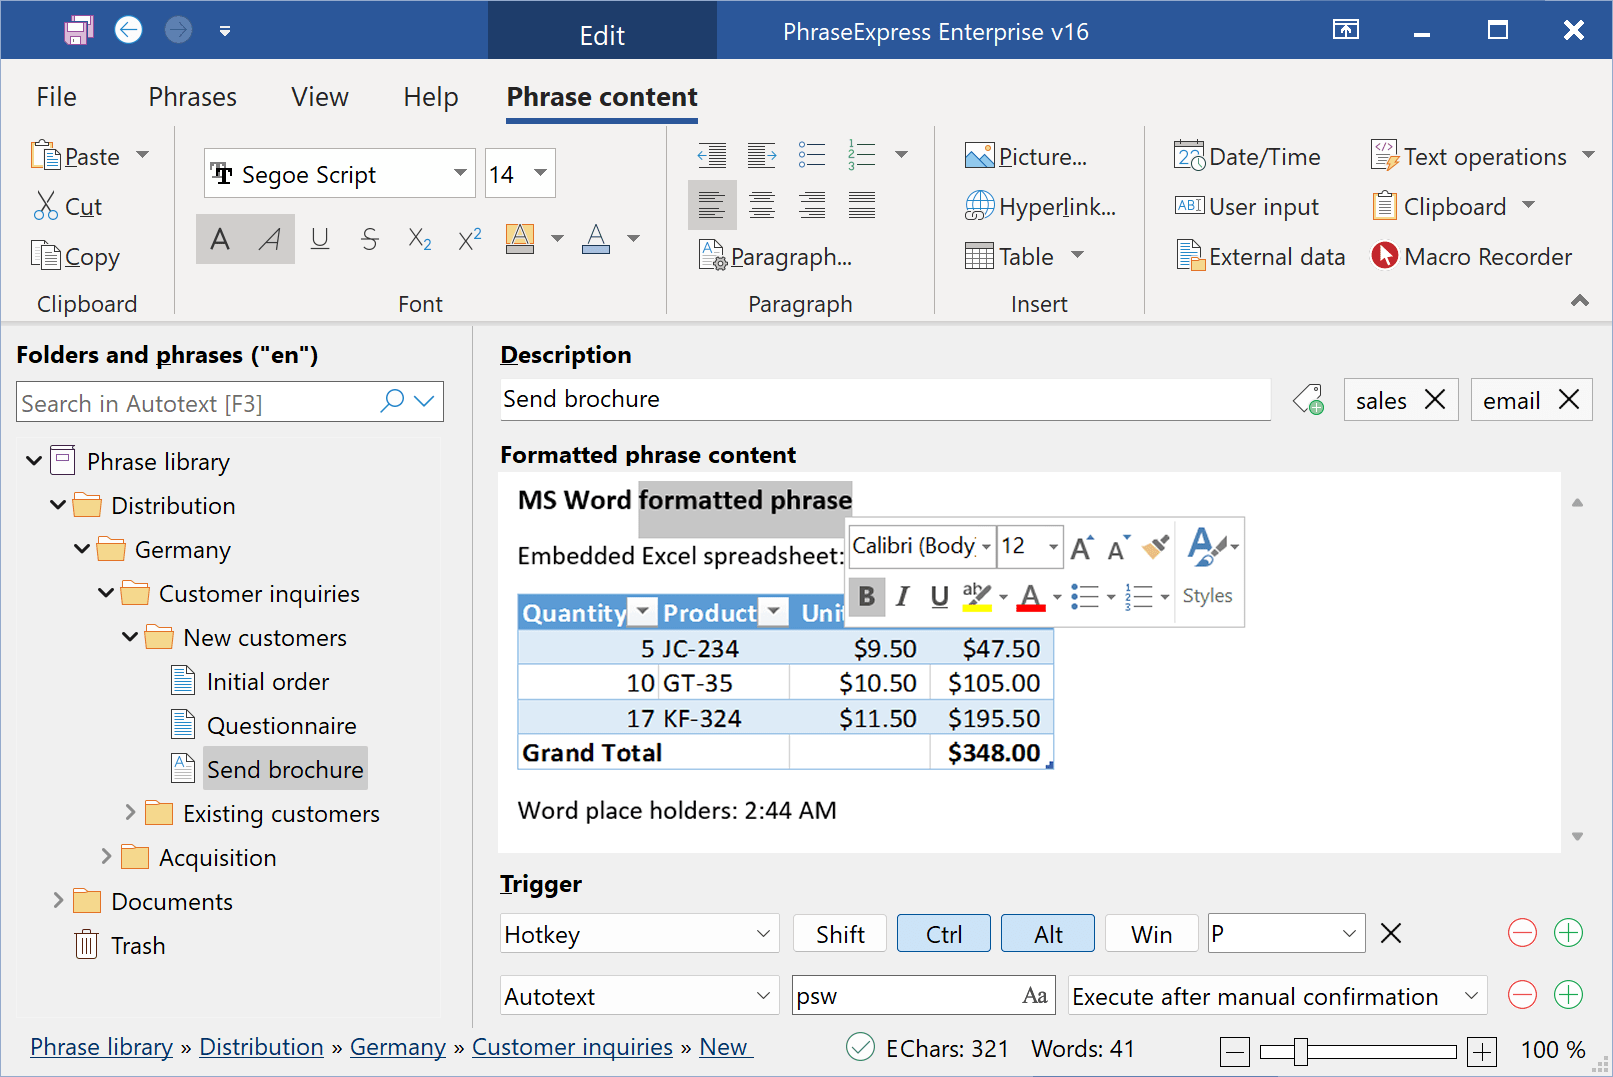Center align the paragraph
Viewport: 1613px width, 1077px height.
point(762,205)
